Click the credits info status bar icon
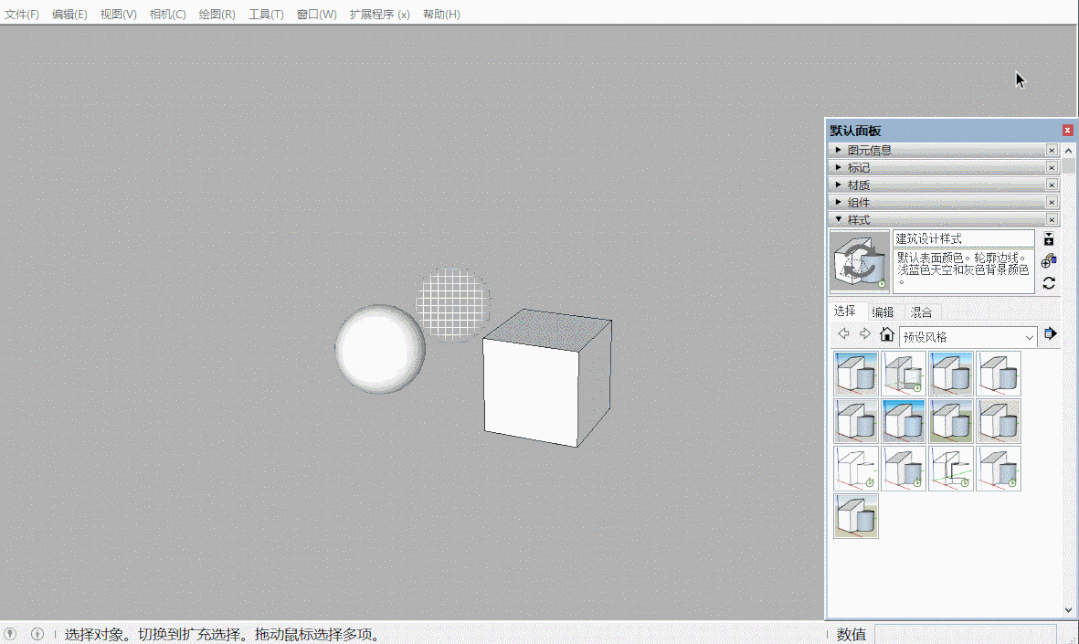Screen dimensions: 1079x644 point(37,634)
